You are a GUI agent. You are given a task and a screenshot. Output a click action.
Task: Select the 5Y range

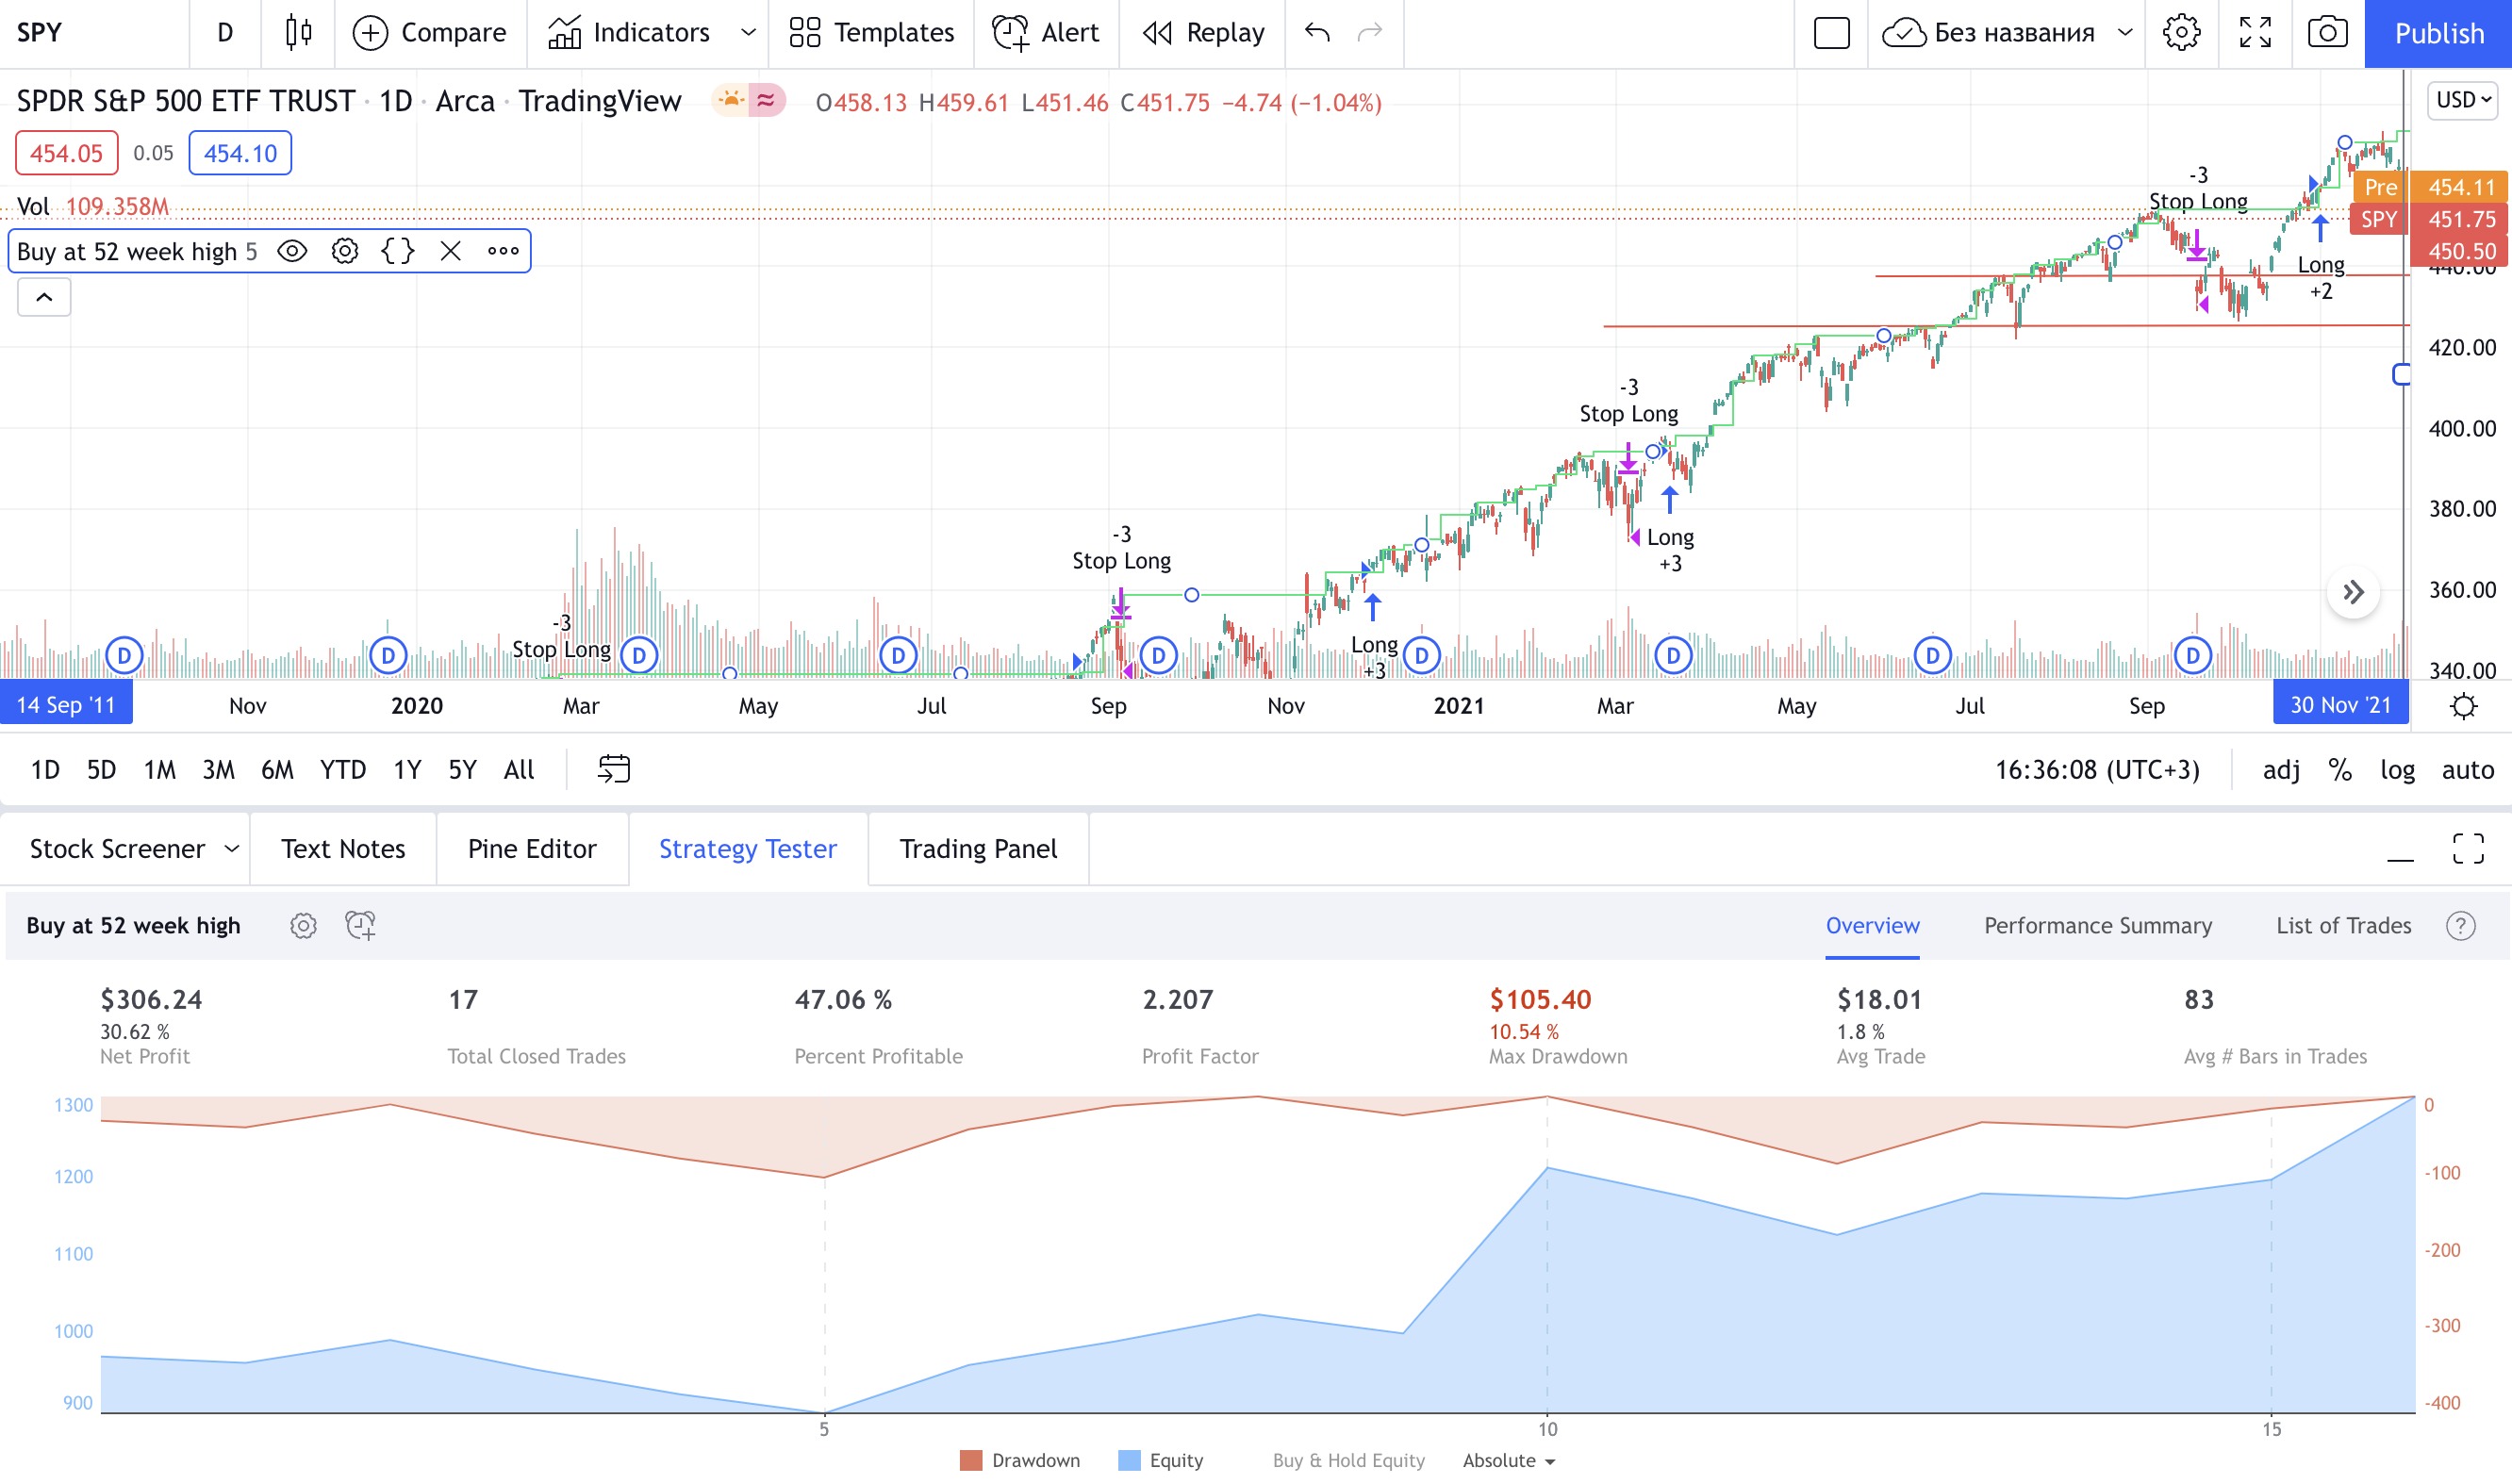click(462, 769)
